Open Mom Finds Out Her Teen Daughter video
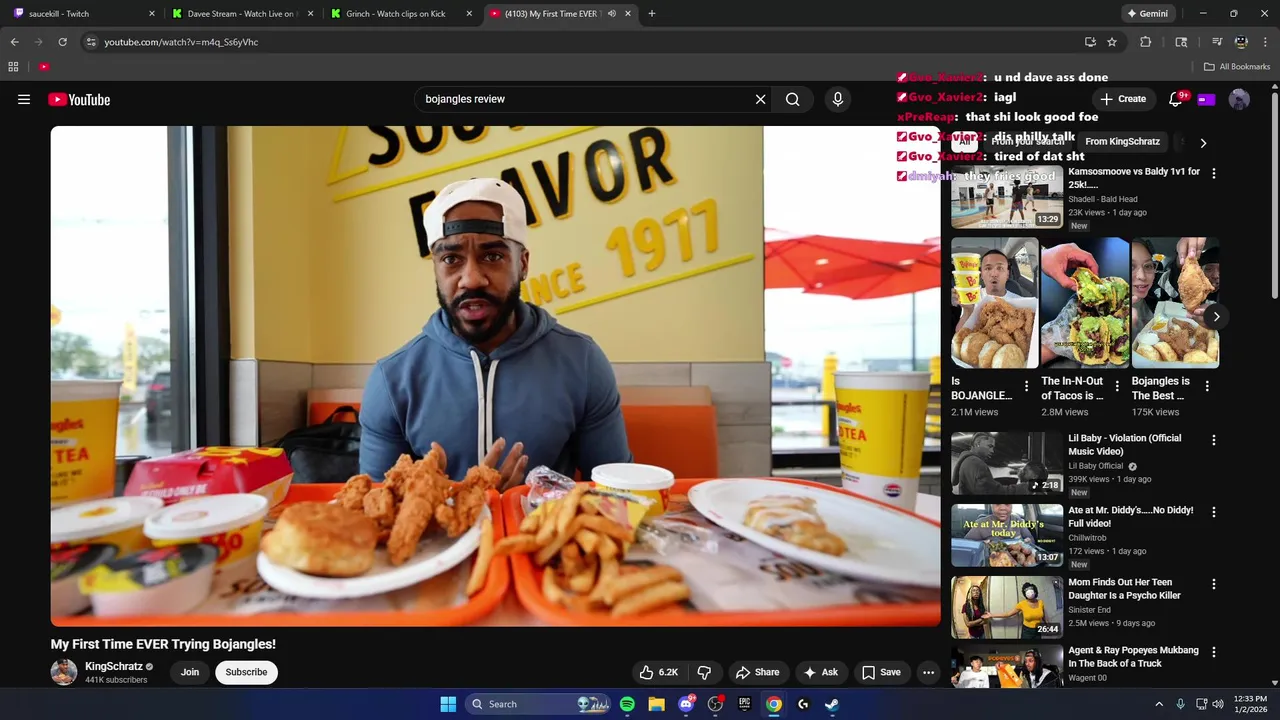Screen dimensions: 1280x720 pos(1124,589)
